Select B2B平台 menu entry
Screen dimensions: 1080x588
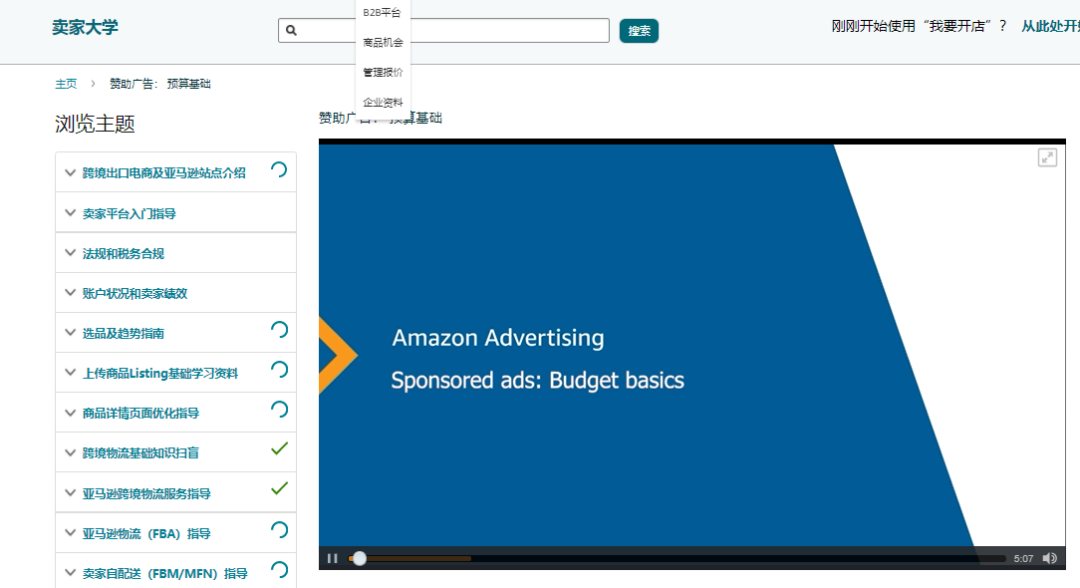tap(382, 12)
